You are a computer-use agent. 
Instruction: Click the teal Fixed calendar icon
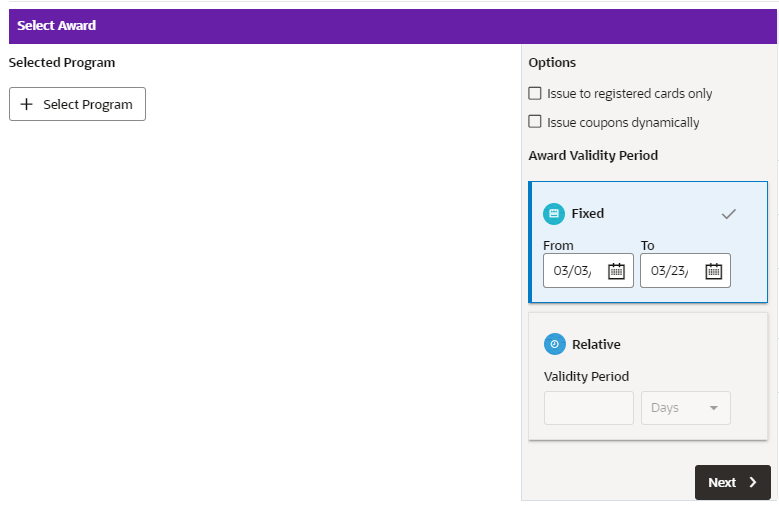pyautogui.click(x=554, y=214)
